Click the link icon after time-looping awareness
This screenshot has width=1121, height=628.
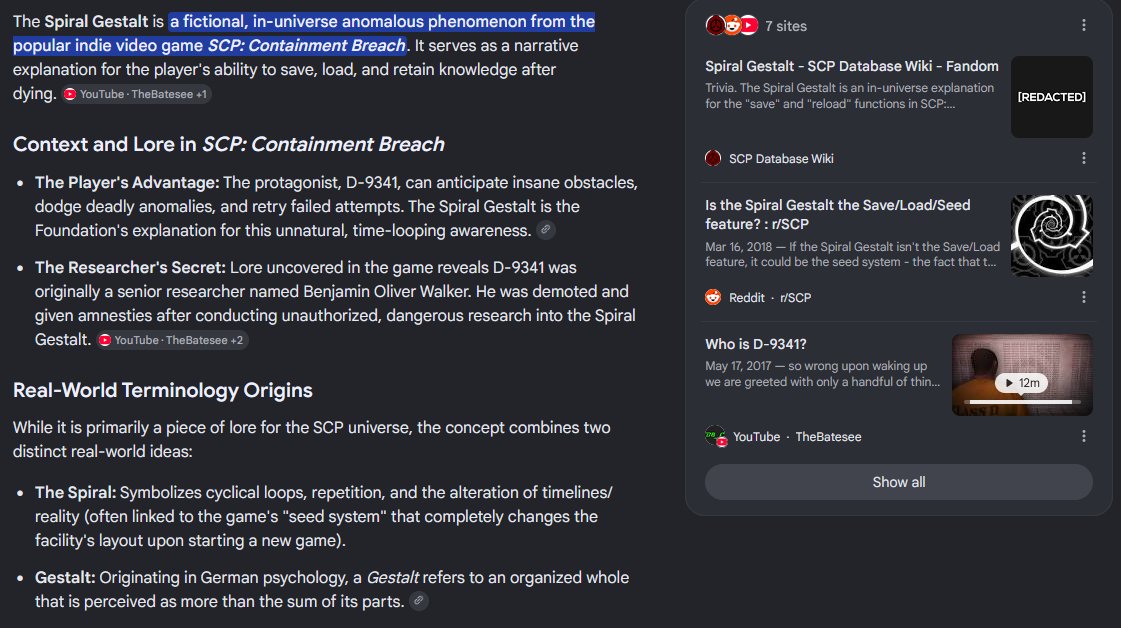tap(545, 230)
